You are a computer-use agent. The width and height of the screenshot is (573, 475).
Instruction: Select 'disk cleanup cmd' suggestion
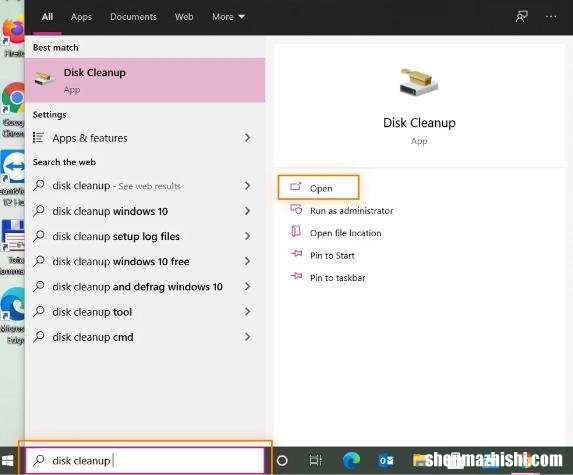145,337
